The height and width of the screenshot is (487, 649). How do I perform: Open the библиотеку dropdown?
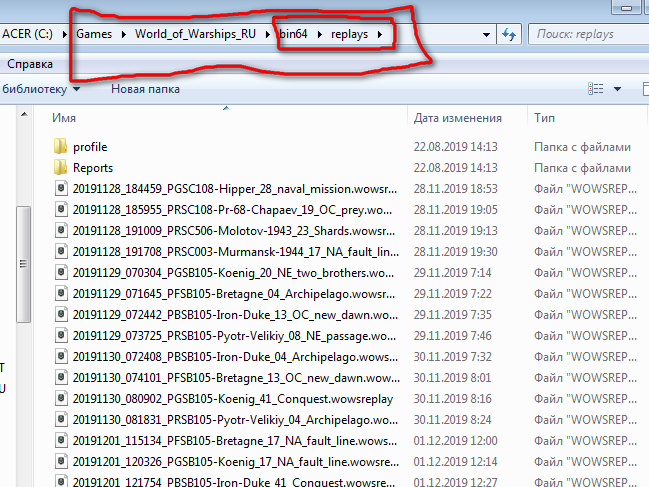point(41,89)
